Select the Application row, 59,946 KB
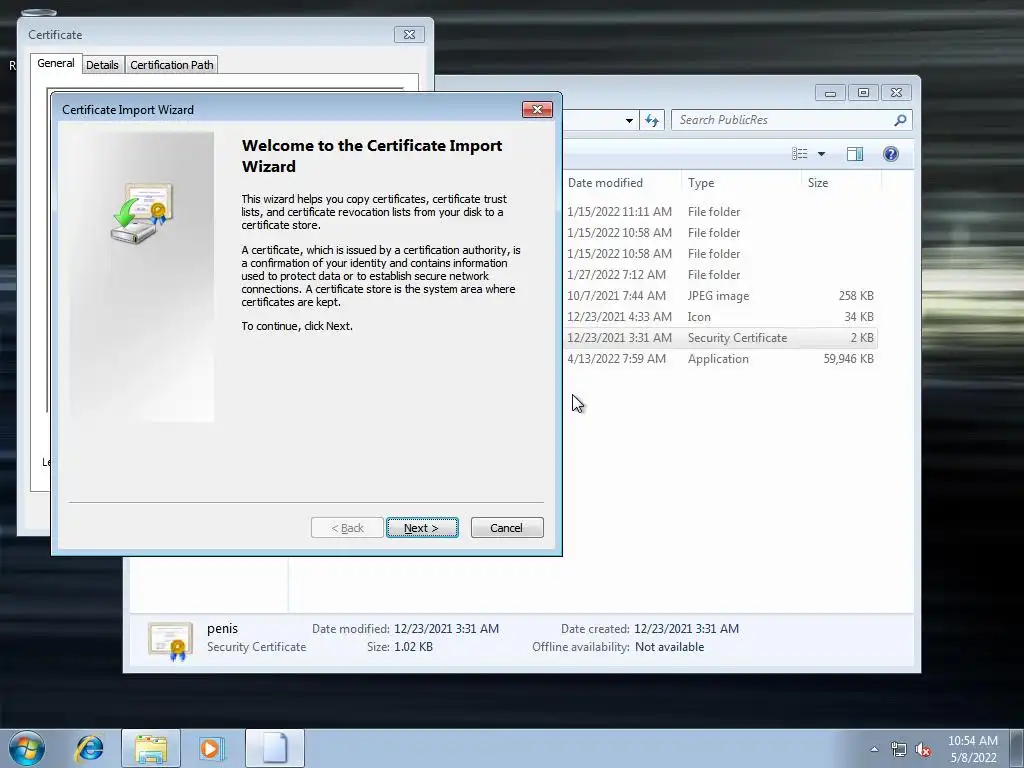Viewport: 1024px width, 768px height. tap(720, 359)
